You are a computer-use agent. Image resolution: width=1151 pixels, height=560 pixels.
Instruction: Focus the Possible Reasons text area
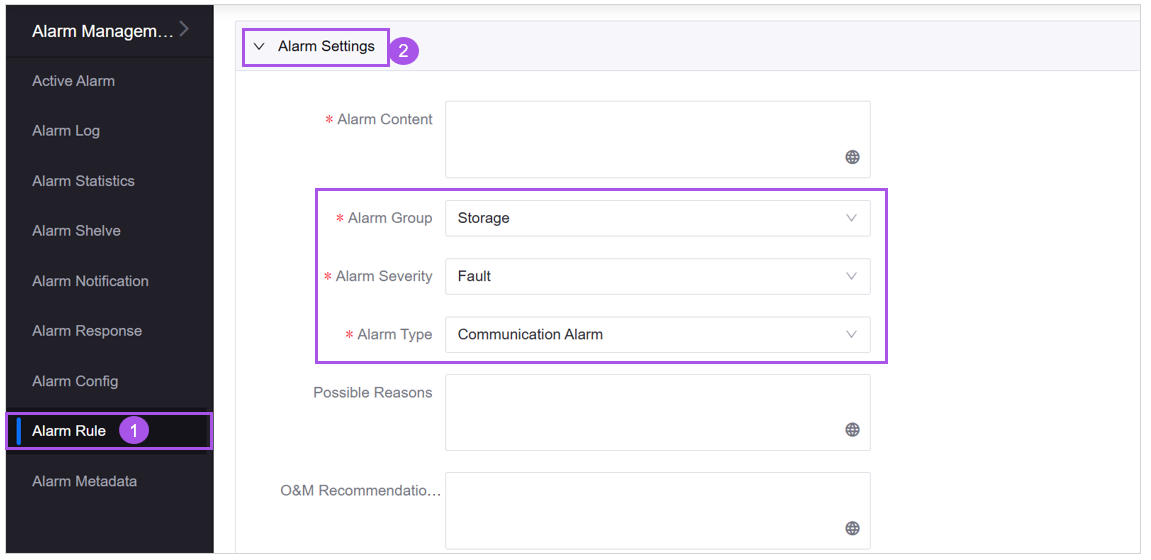pos(640,405)
